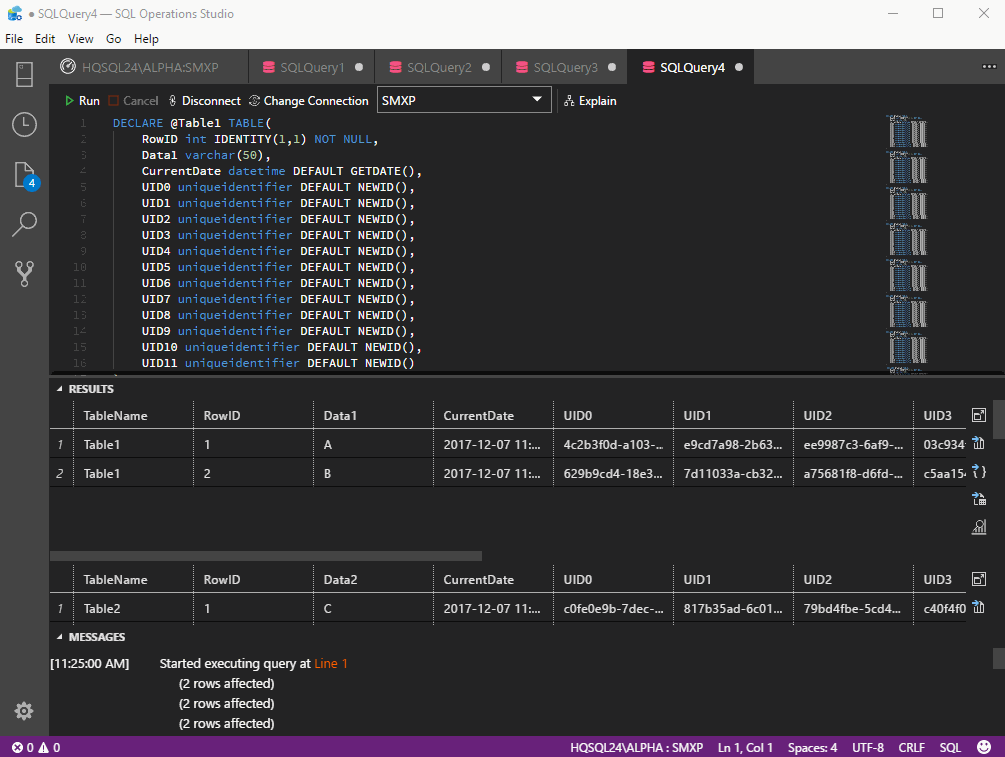
Task: Open the SMXP database dropdown
Action: point(464,100)
